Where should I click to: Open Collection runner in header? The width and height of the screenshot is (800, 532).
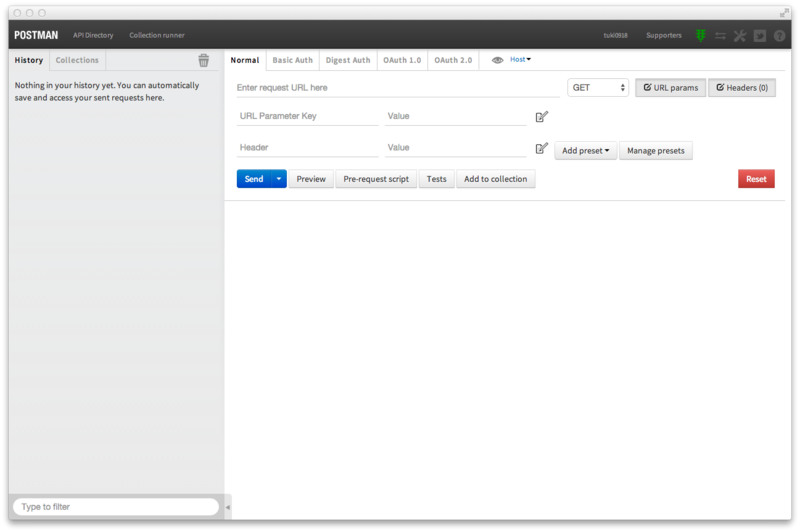pos(157,35)
